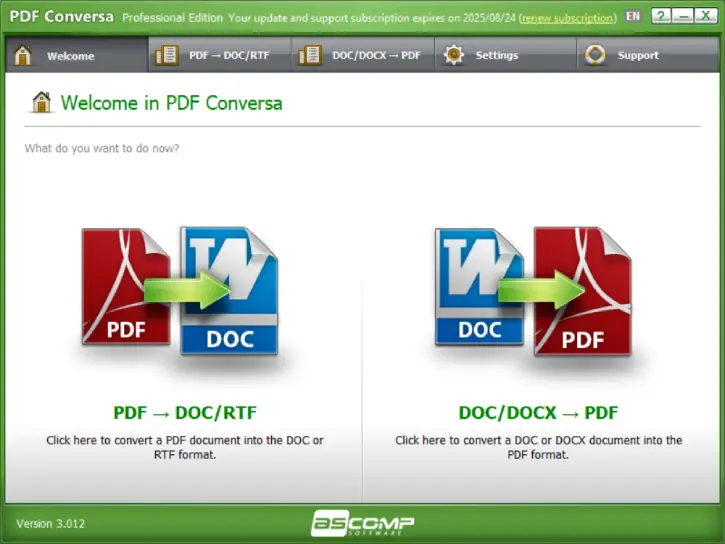Change language with the EN button
Image resolution: width=725 pixels, height=544 pixels.
point(633,17)
